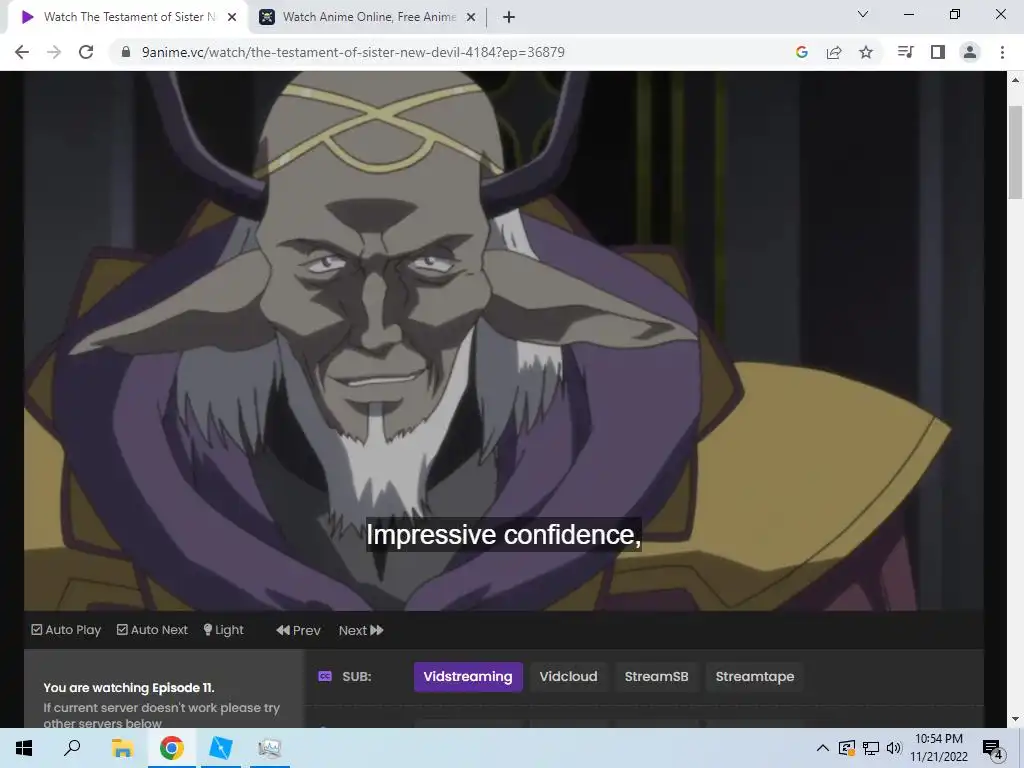Go to previous episode with Prev

click(298, 630)
